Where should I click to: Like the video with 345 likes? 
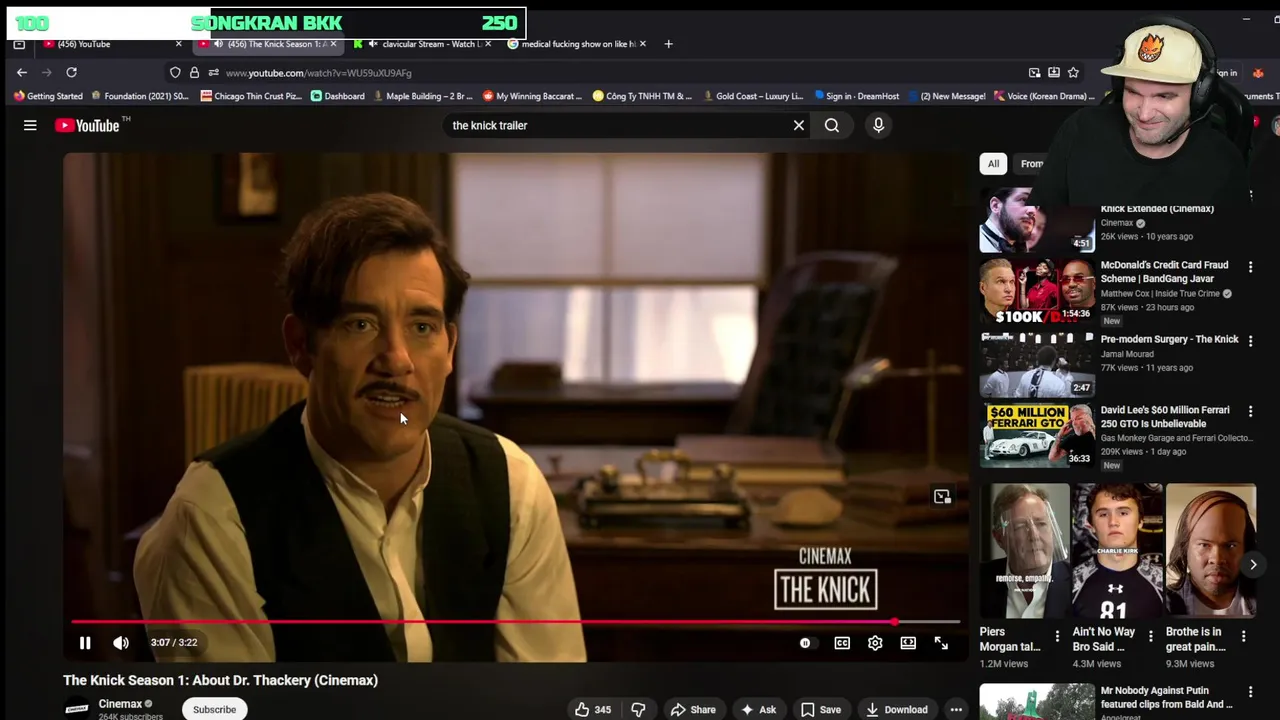tap(593, 709)
